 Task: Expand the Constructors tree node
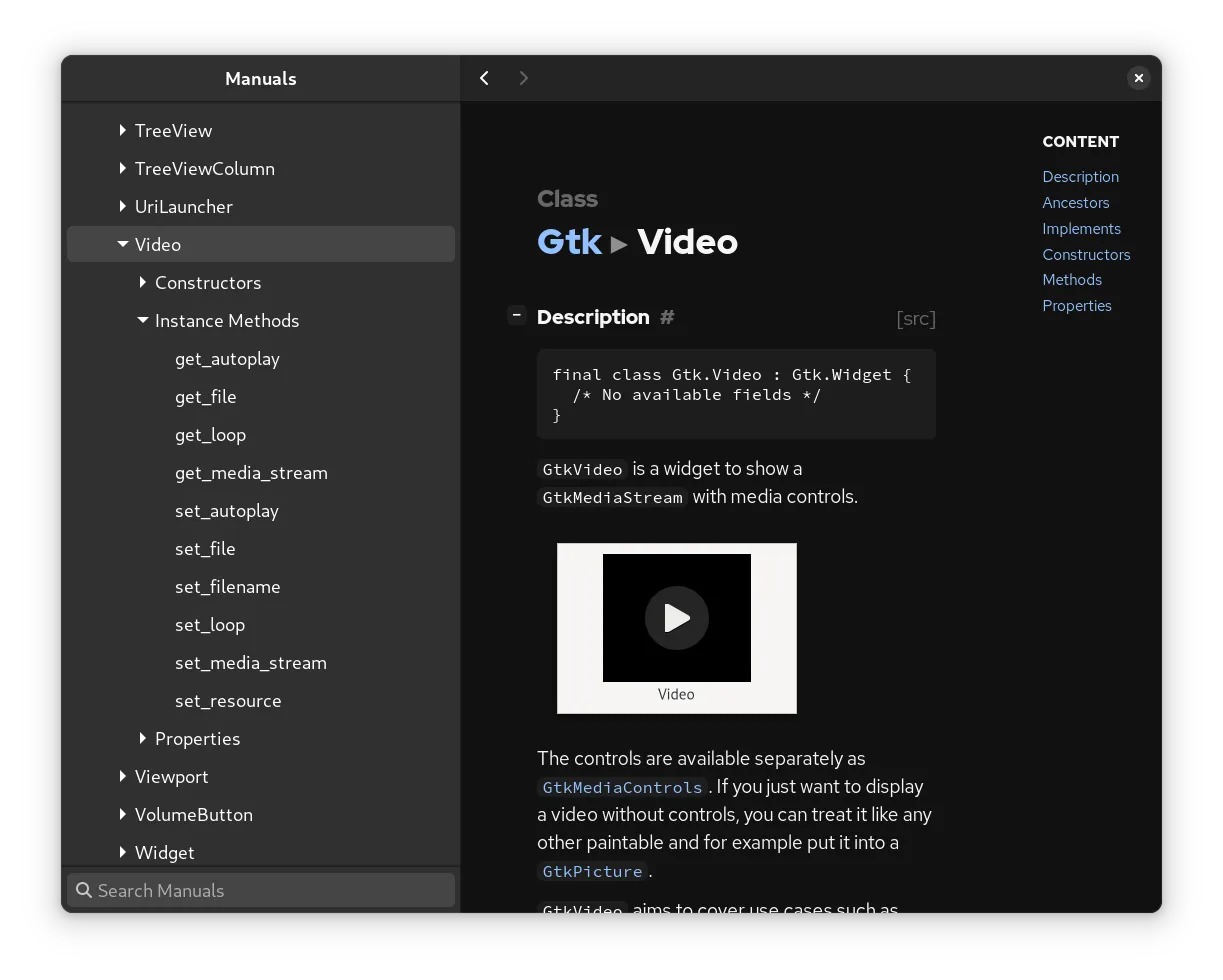pyautogui.click(x=143, y=283)
